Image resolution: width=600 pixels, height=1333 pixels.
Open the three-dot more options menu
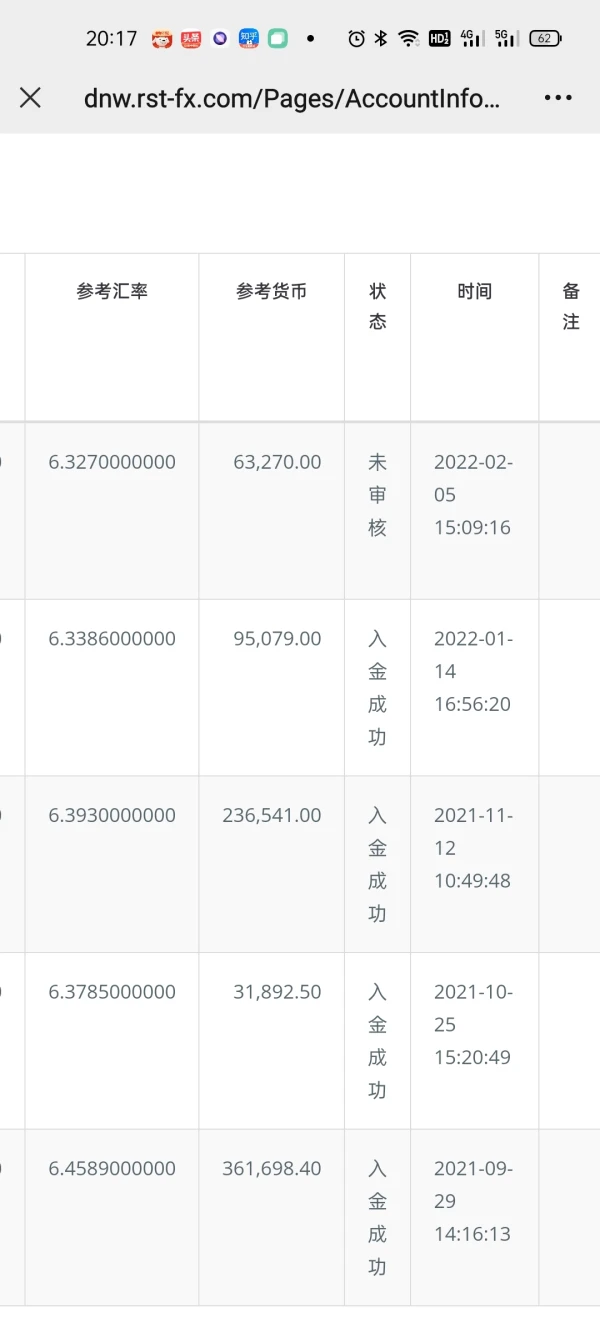(x=558, y=97)
